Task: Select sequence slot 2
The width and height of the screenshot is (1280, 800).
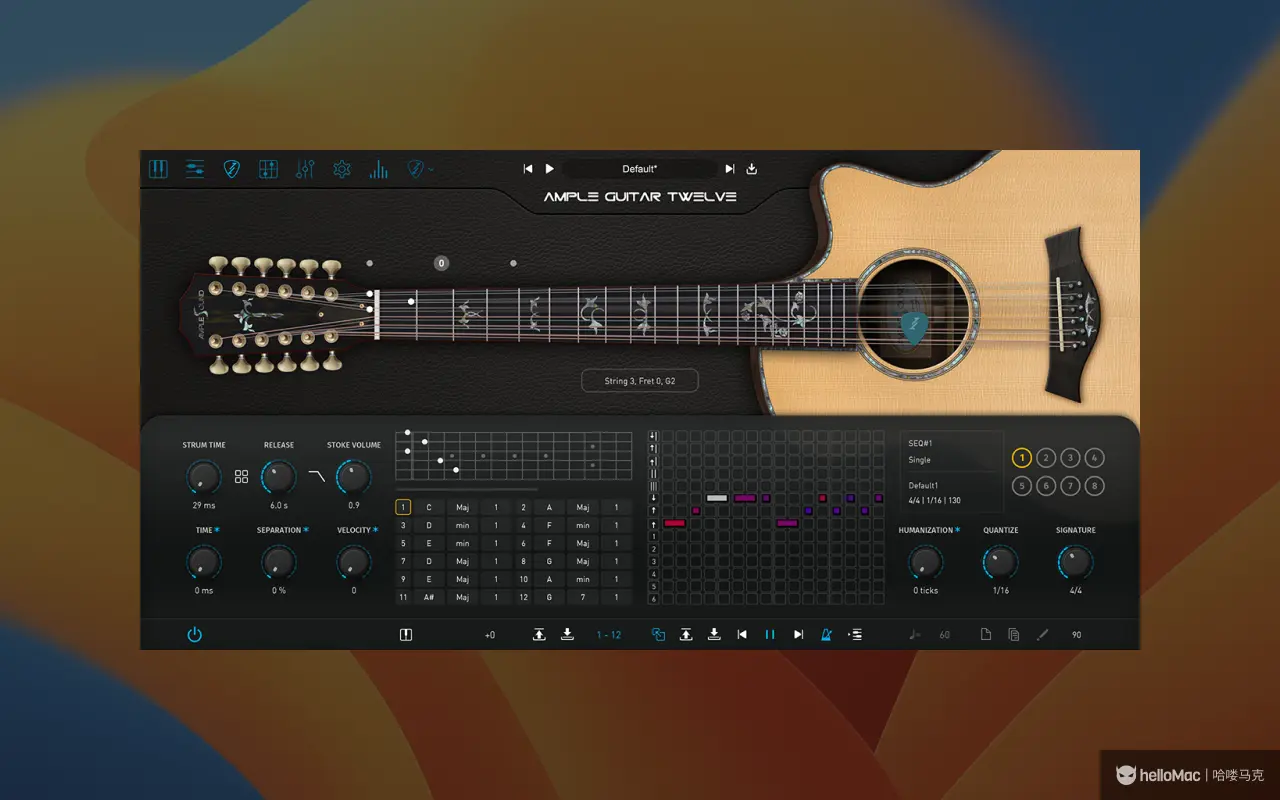Action: [1046, 457]
